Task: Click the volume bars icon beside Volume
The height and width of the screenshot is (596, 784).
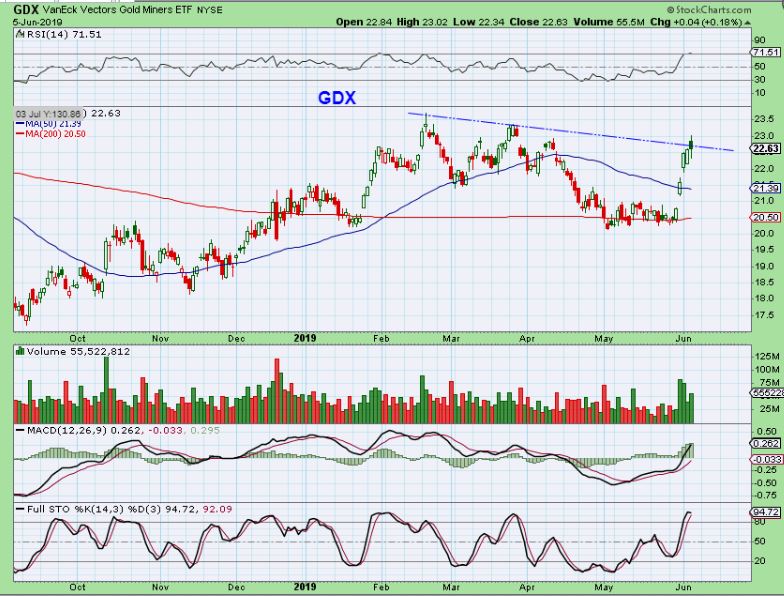Action: tap(20, 351)
